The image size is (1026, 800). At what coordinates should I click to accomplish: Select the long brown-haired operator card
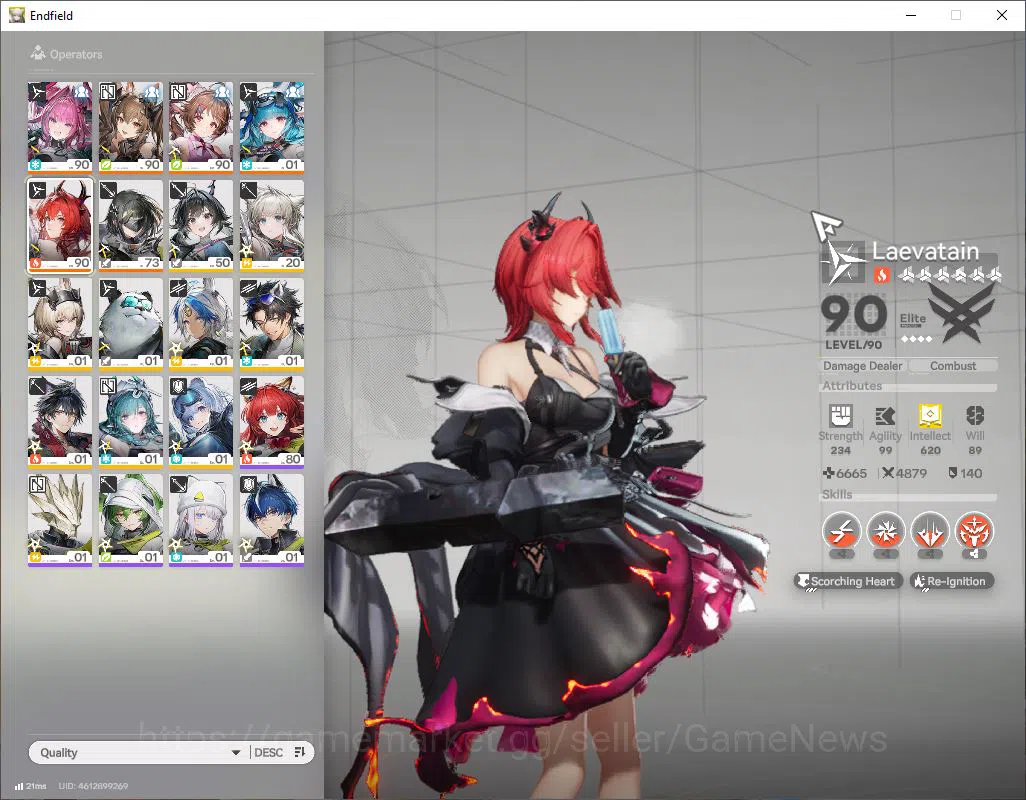coord(131,127)
